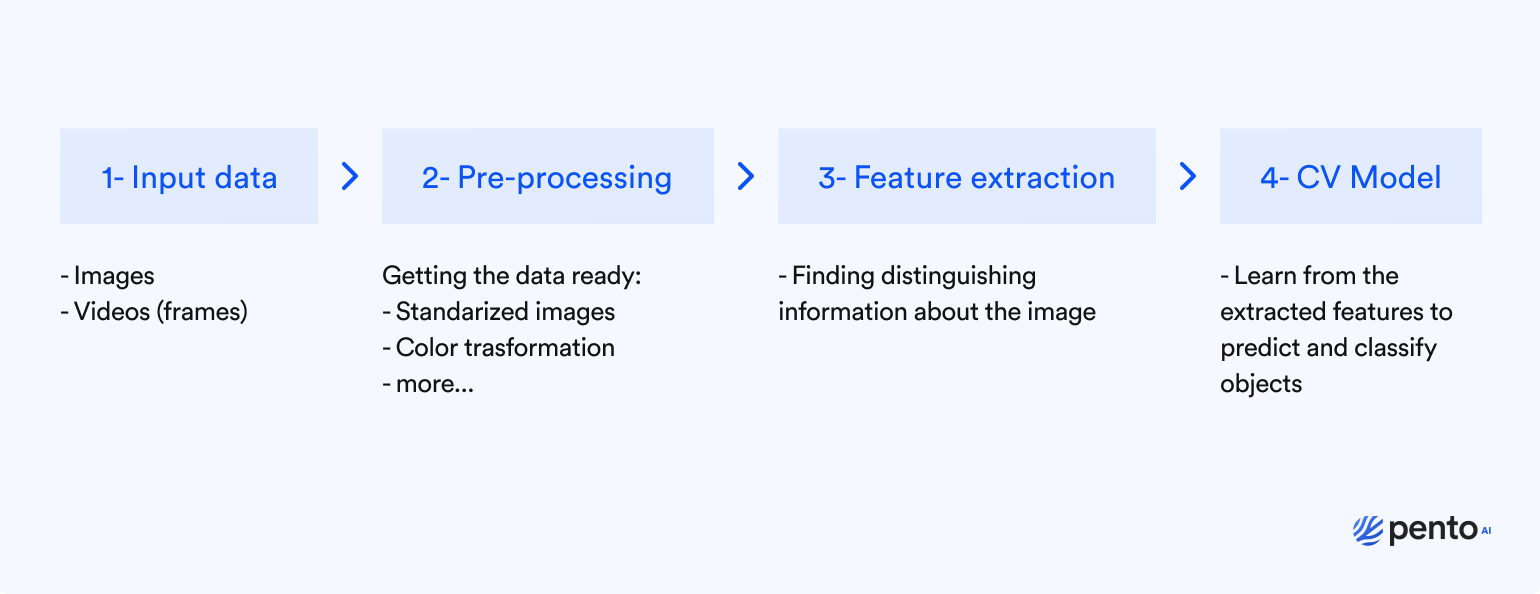The image size is (1540, 594).
Task: Click the "- more..." bullet text
Action: coord(428,384)
